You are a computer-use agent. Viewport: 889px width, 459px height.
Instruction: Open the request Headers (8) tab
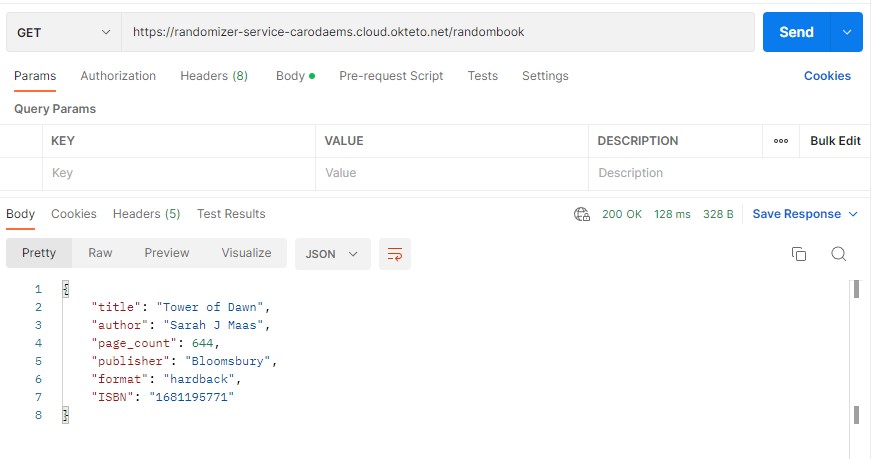(x=214, y=76)
